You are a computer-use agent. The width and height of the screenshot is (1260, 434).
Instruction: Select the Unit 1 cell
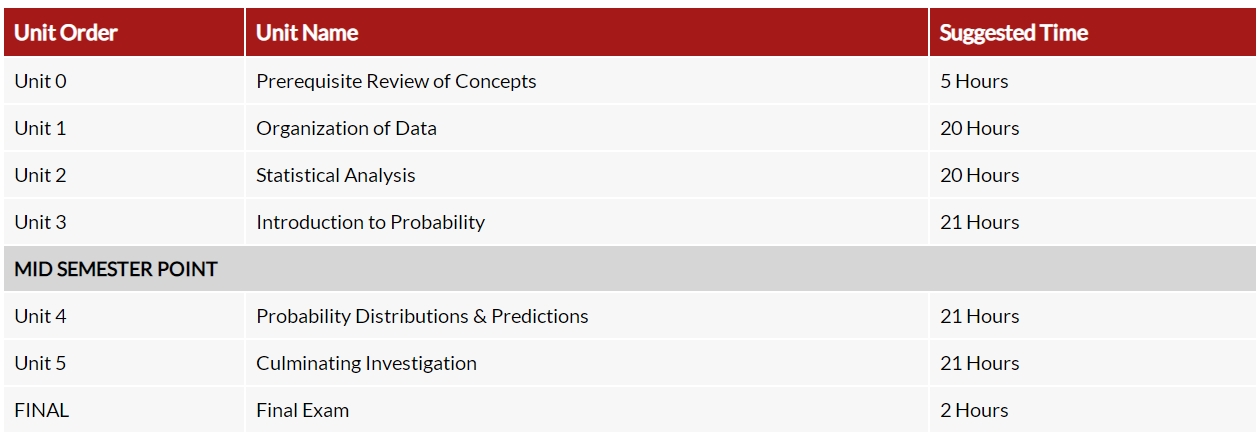[x=124, y=128]
